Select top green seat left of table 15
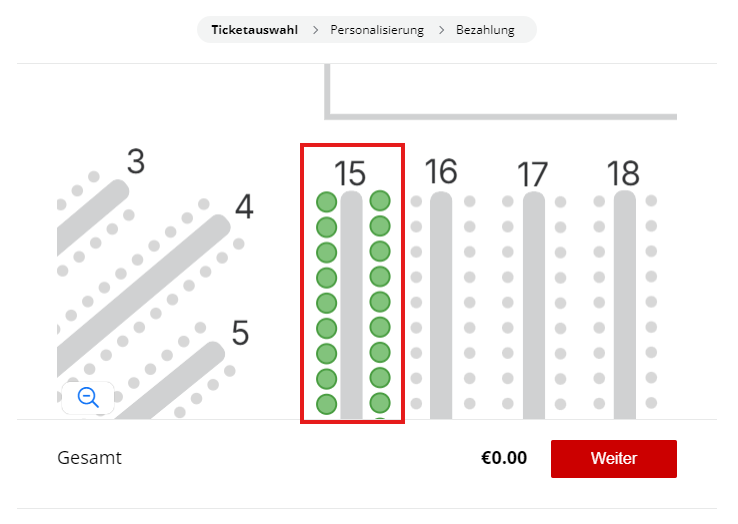This screenshot has width=738, height=524. coord(326,201)
